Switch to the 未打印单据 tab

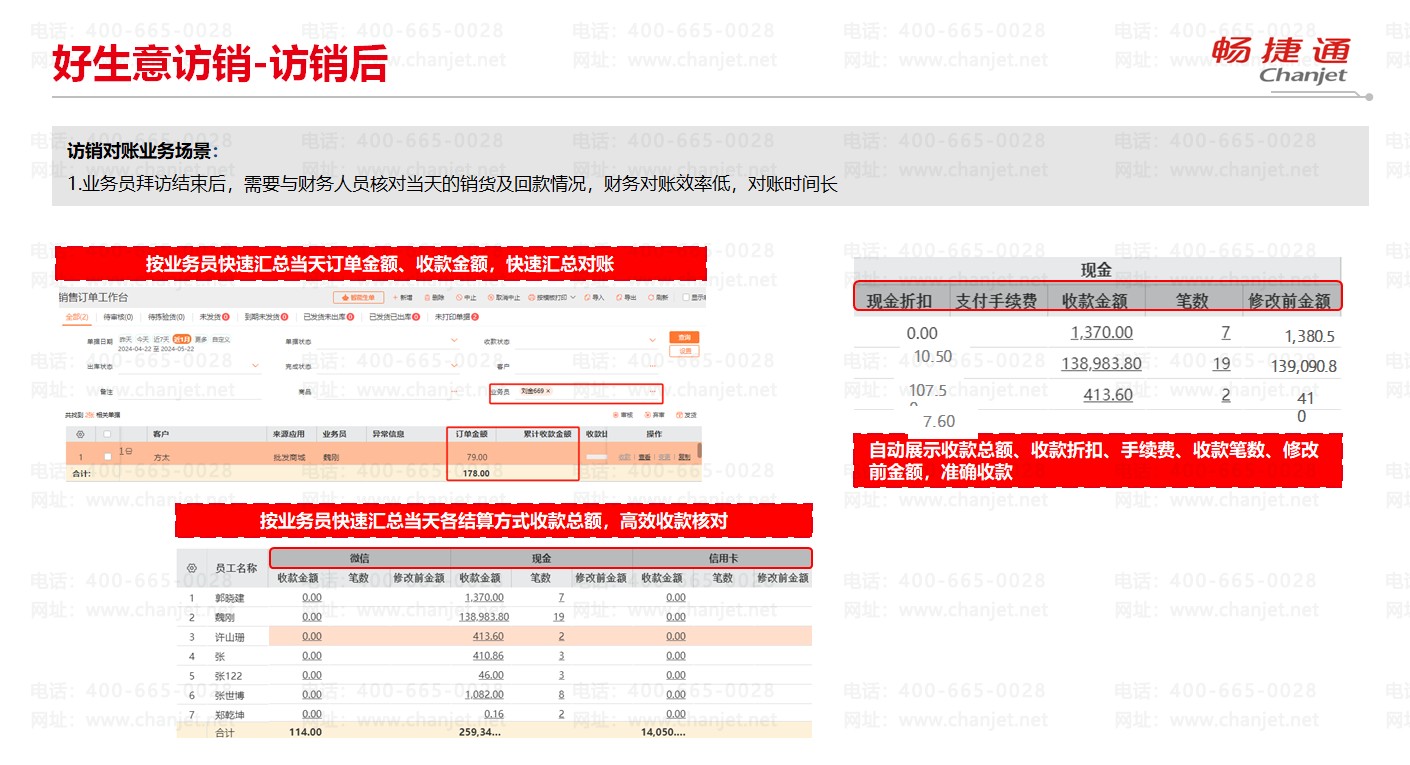[x=456, y=317]
